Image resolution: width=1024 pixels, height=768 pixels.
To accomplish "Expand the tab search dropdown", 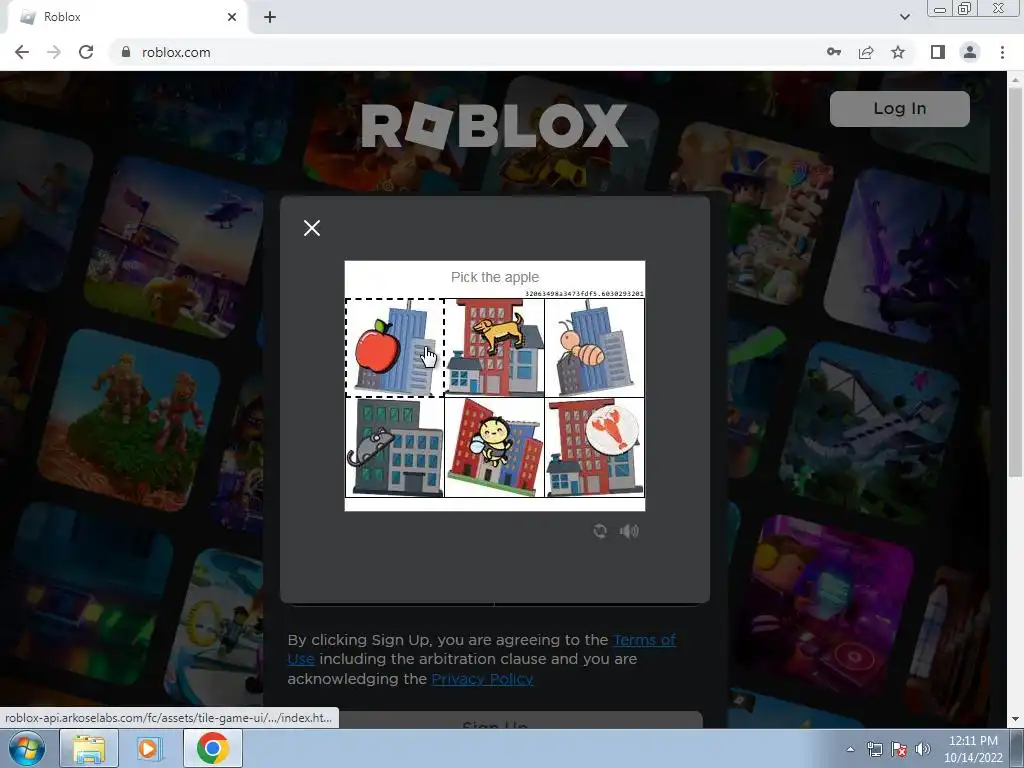I will coord(904,17).
